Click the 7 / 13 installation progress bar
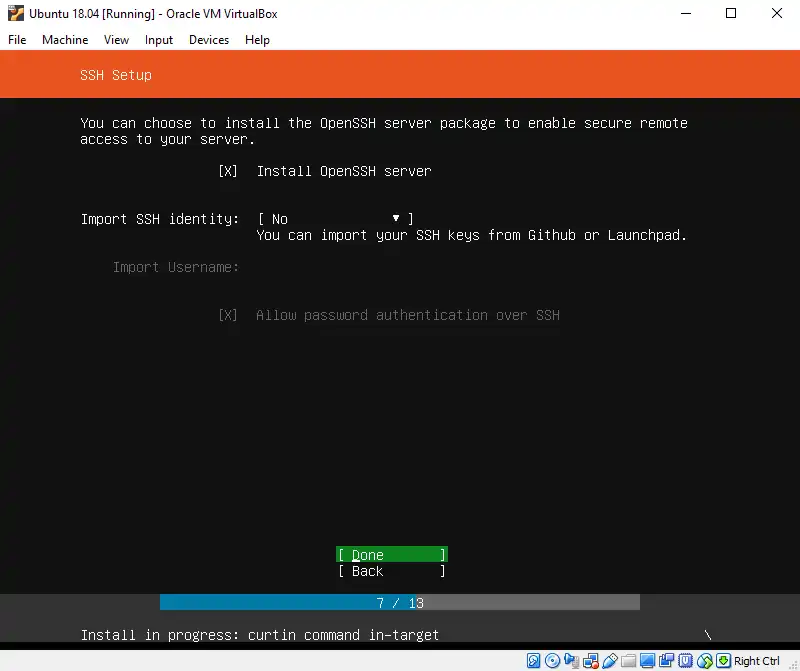Viewport: 800px width, 671px height. coord(399,603)
